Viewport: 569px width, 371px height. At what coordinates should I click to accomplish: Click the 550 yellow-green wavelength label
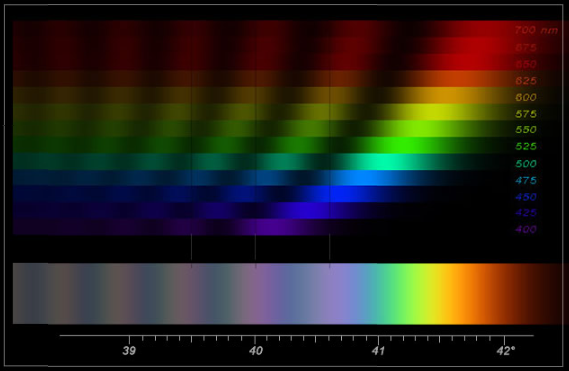(x=526, y=130)
